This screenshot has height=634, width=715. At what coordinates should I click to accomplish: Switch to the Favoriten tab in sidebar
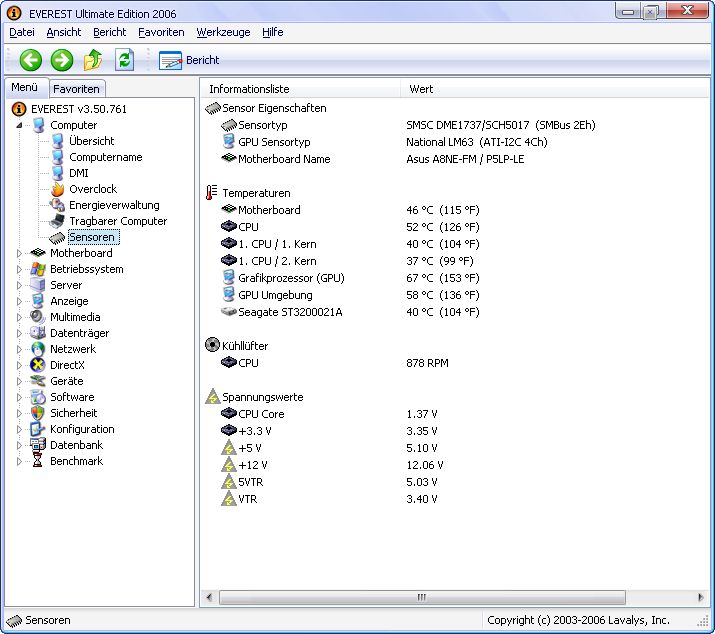click(x=77, y=89)
